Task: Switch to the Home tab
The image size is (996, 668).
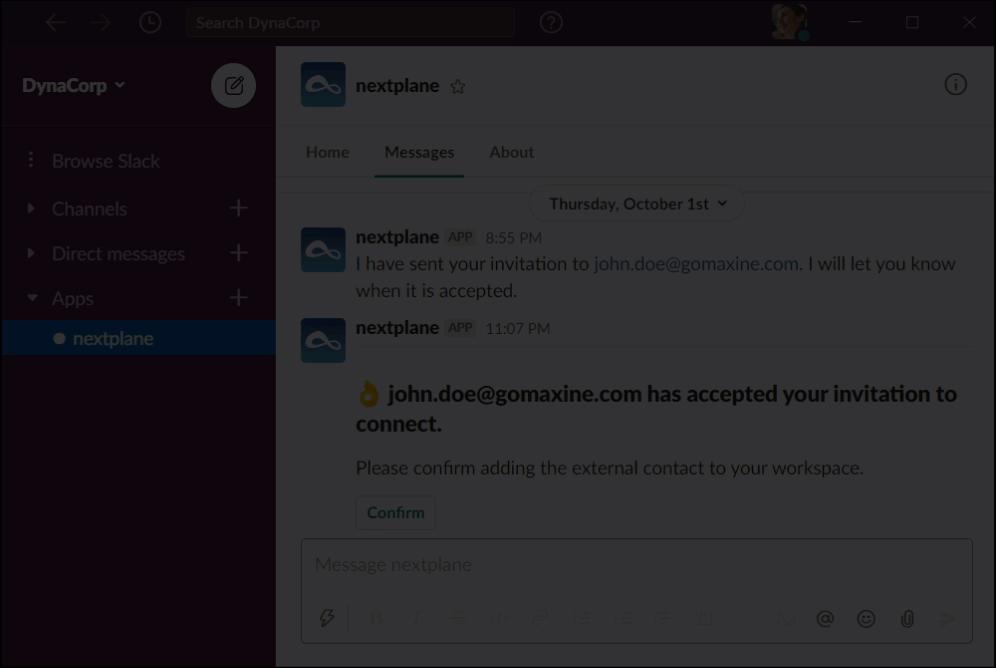Action: pyautogui.click(x=327, y=152)
